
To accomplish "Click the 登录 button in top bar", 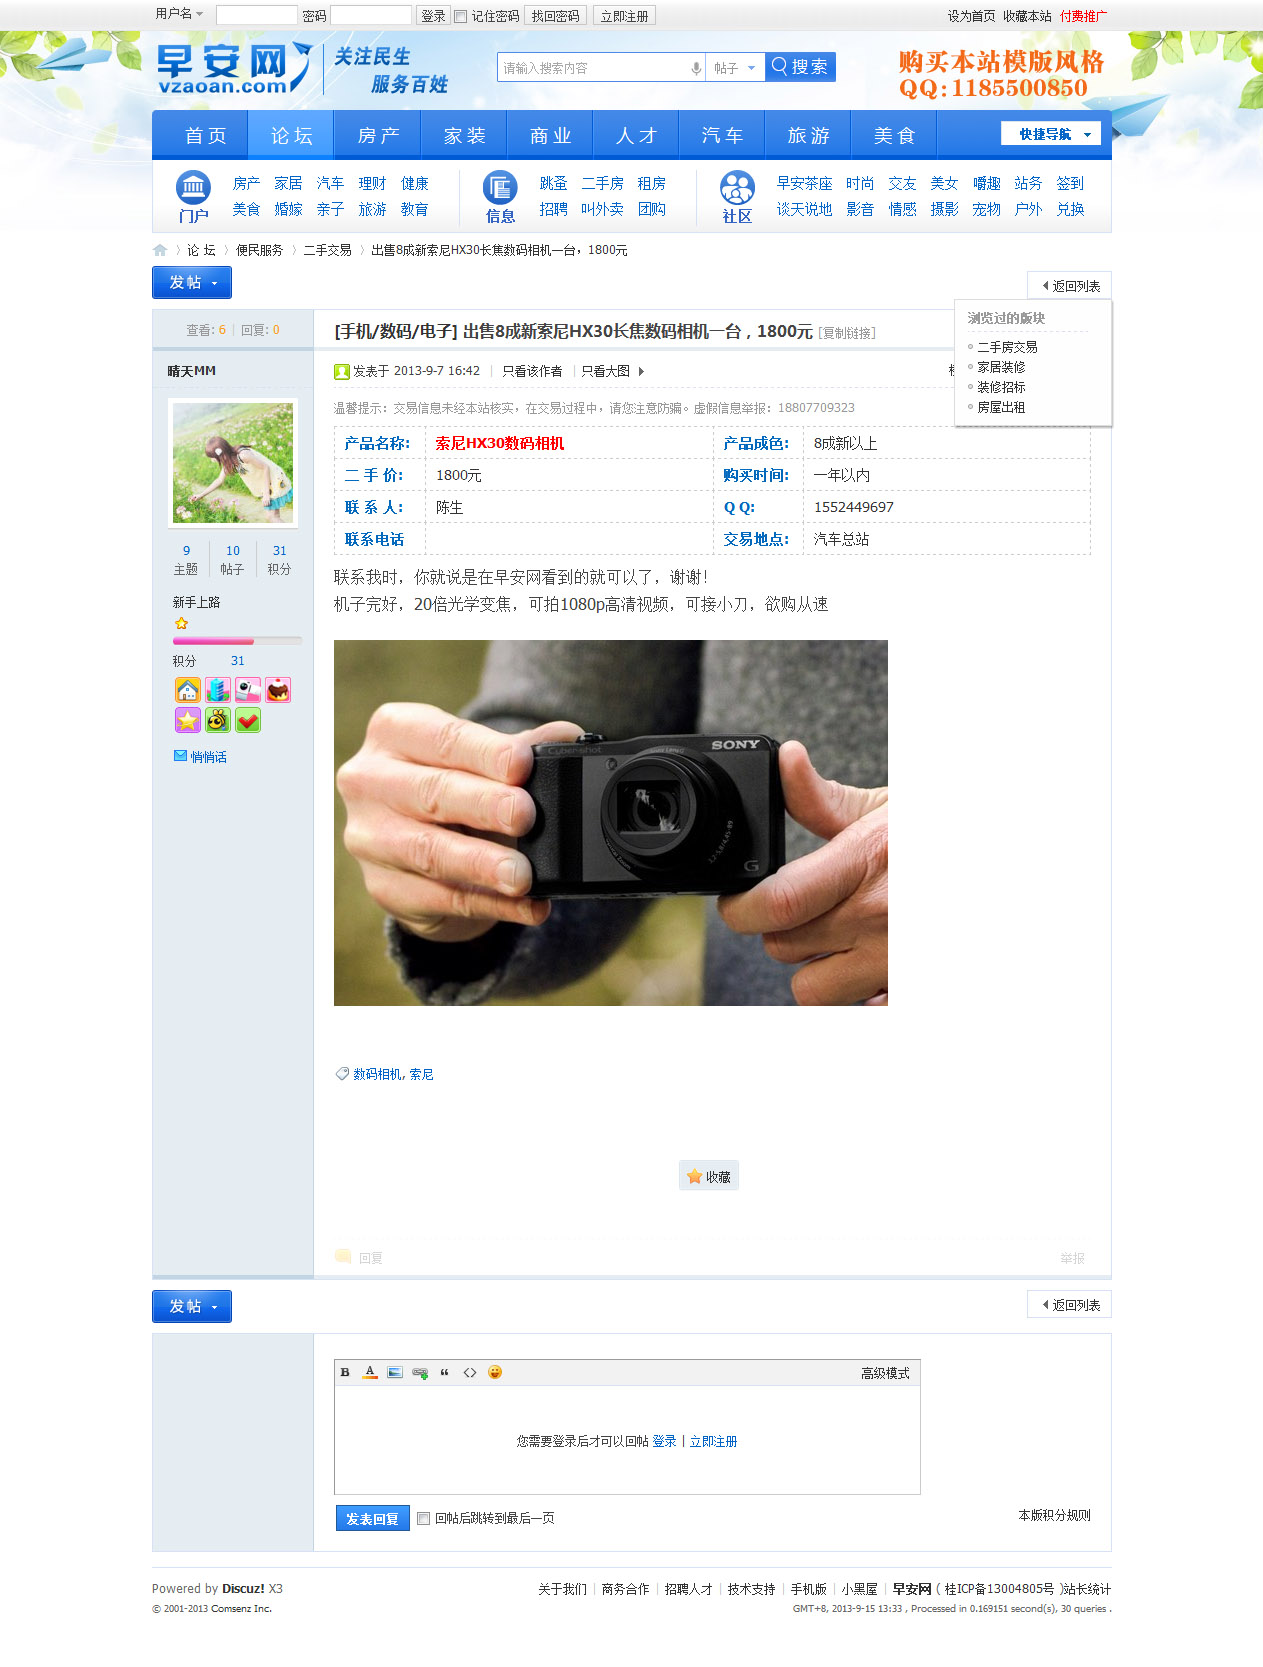I will 433,16.
